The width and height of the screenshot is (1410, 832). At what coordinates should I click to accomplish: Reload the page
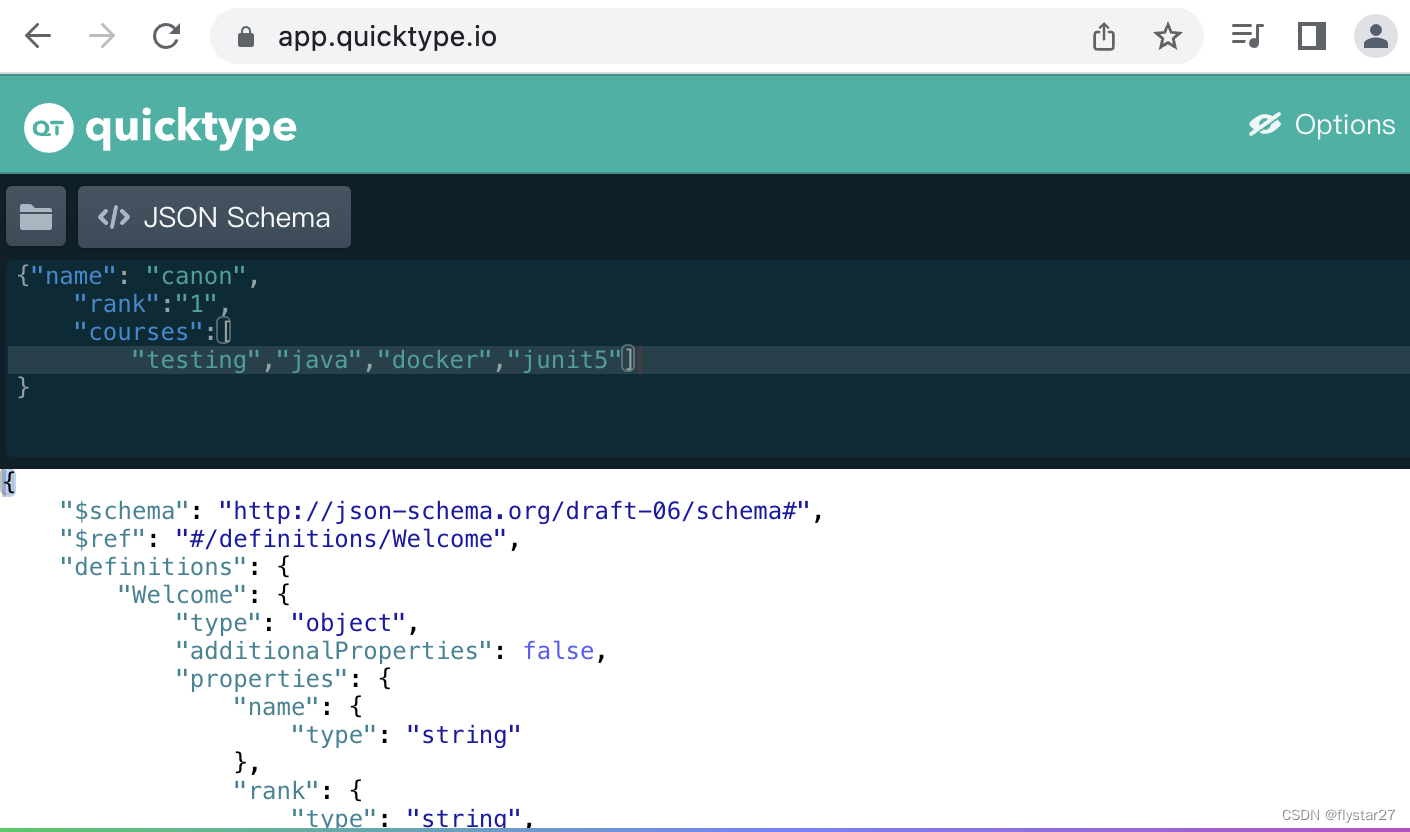point(166,37)
